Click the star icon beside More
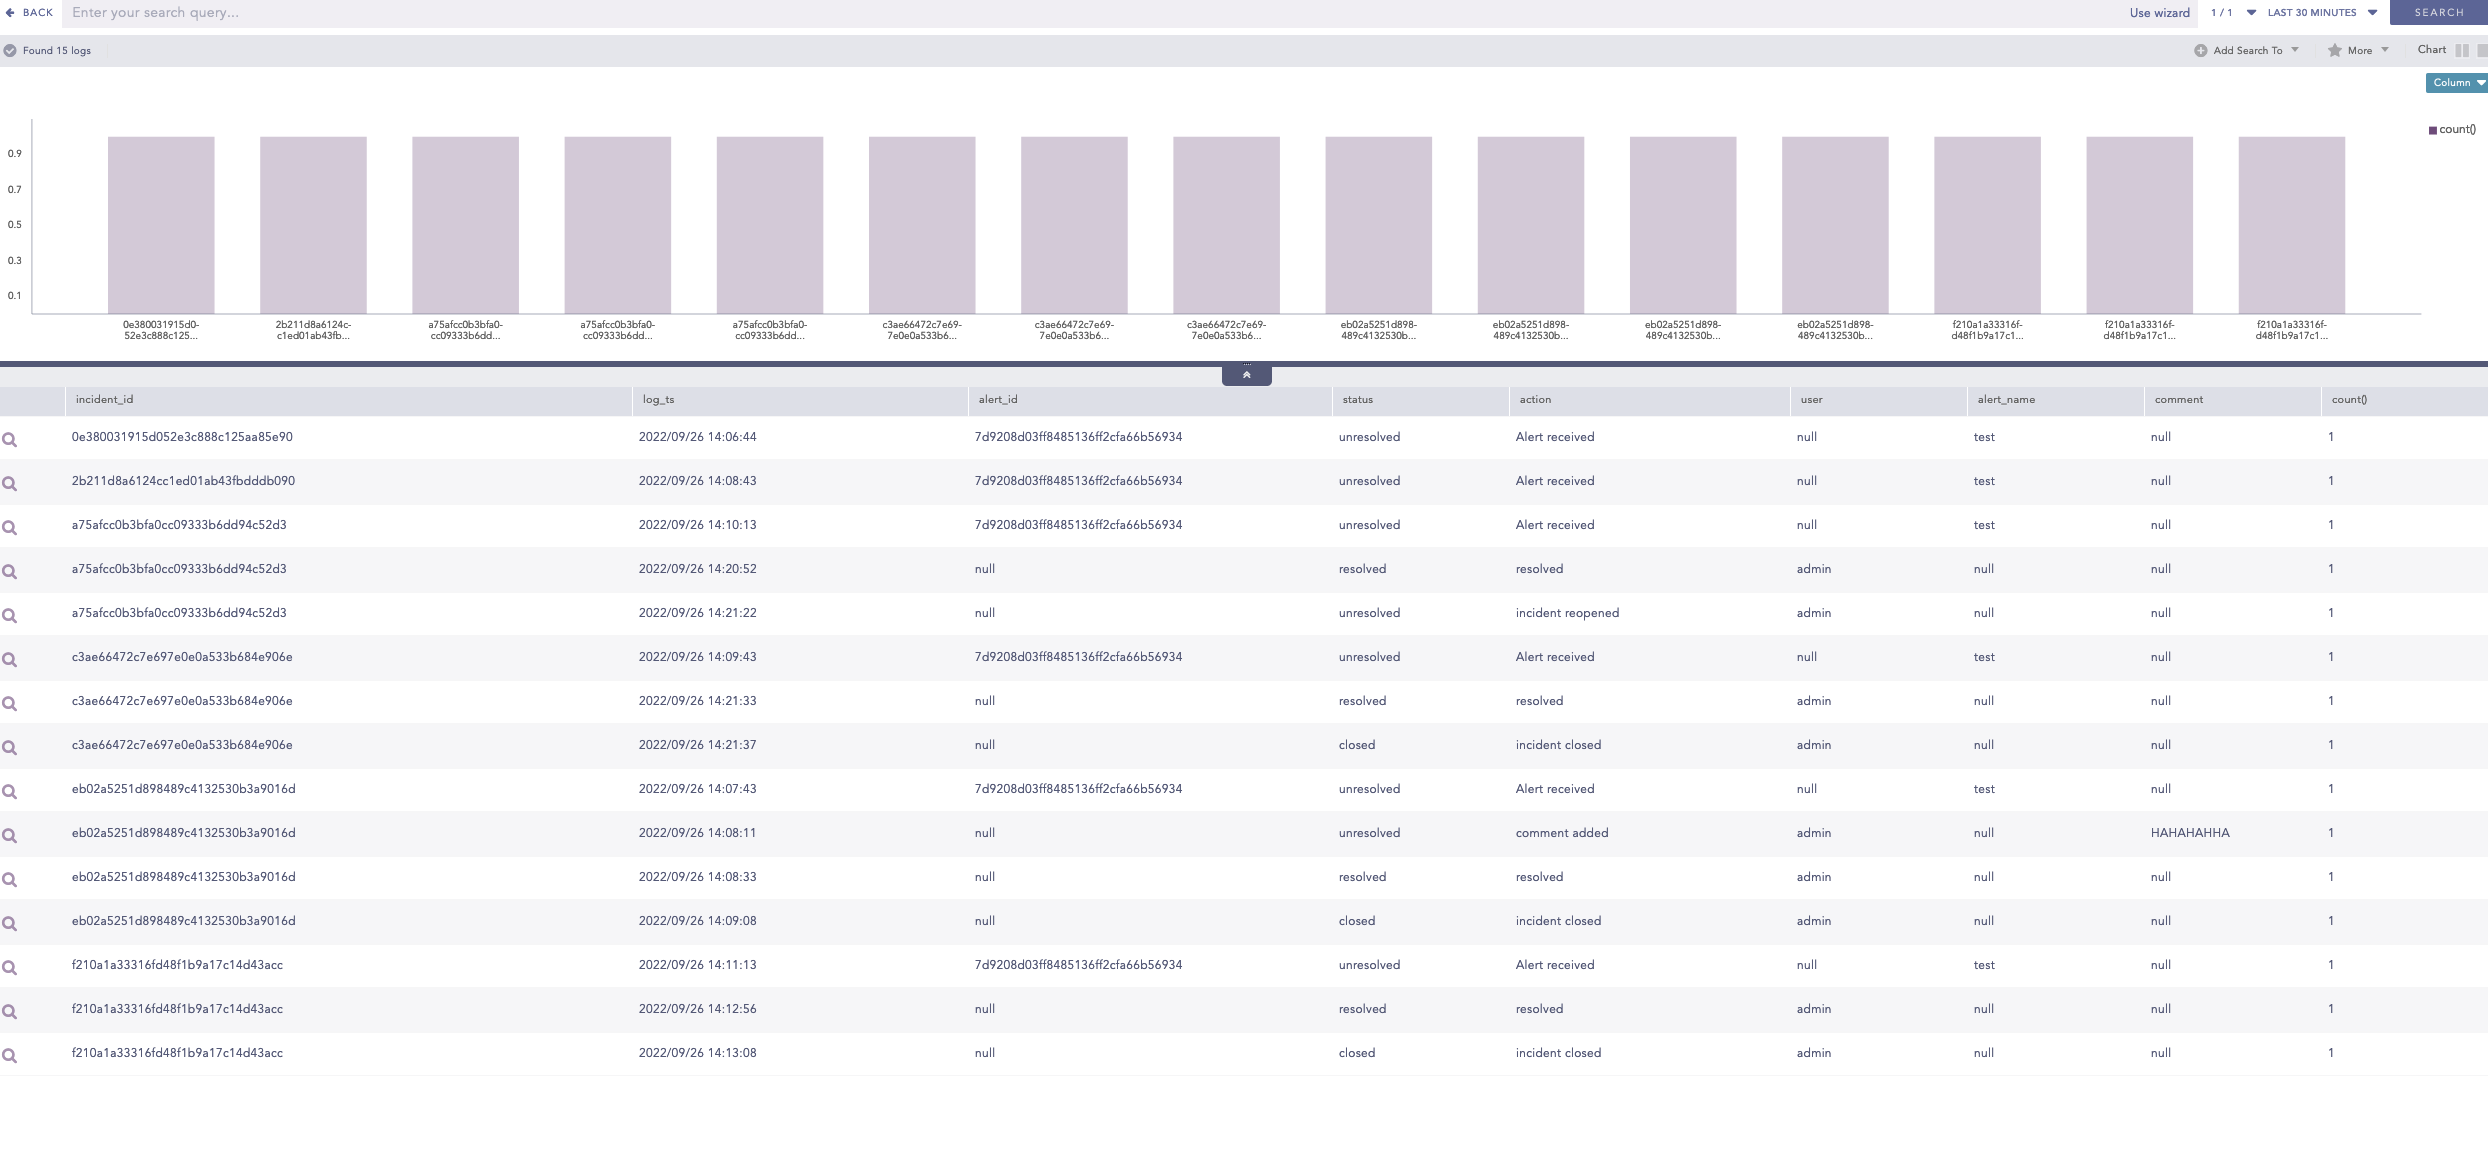 (x=2334, y=51)
